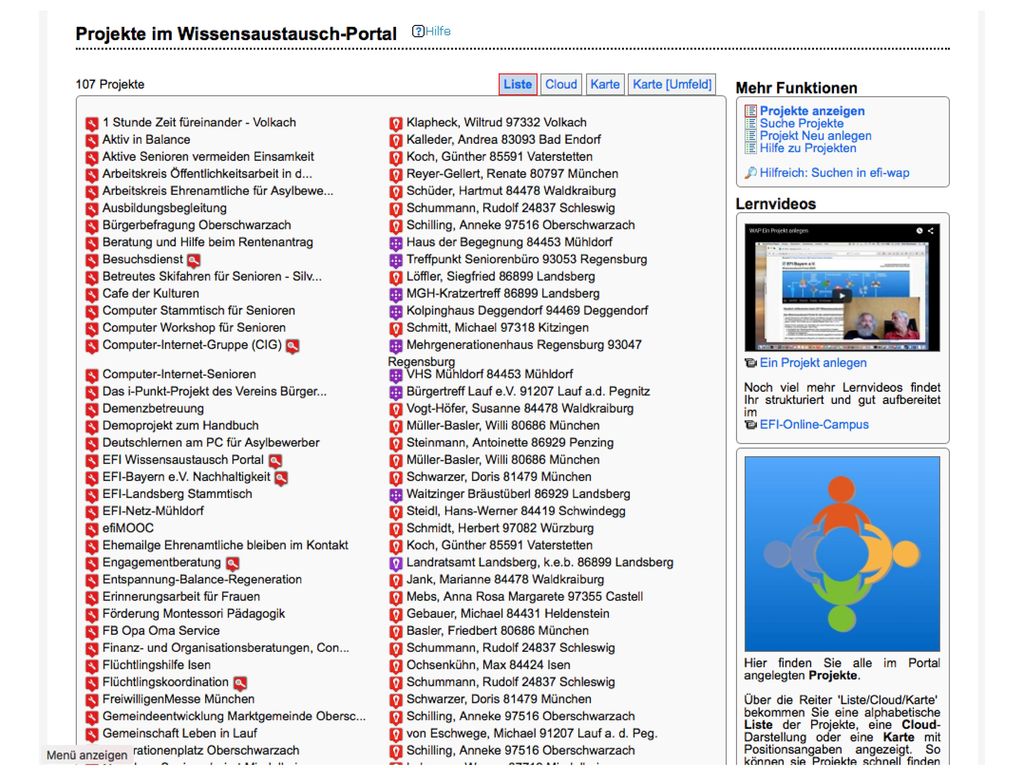The height and width of the screenshot is (768, 1024).
Task: Open Förderung Montessori Pädagogik
Action: pyautogui.click(x=193, y=614)
